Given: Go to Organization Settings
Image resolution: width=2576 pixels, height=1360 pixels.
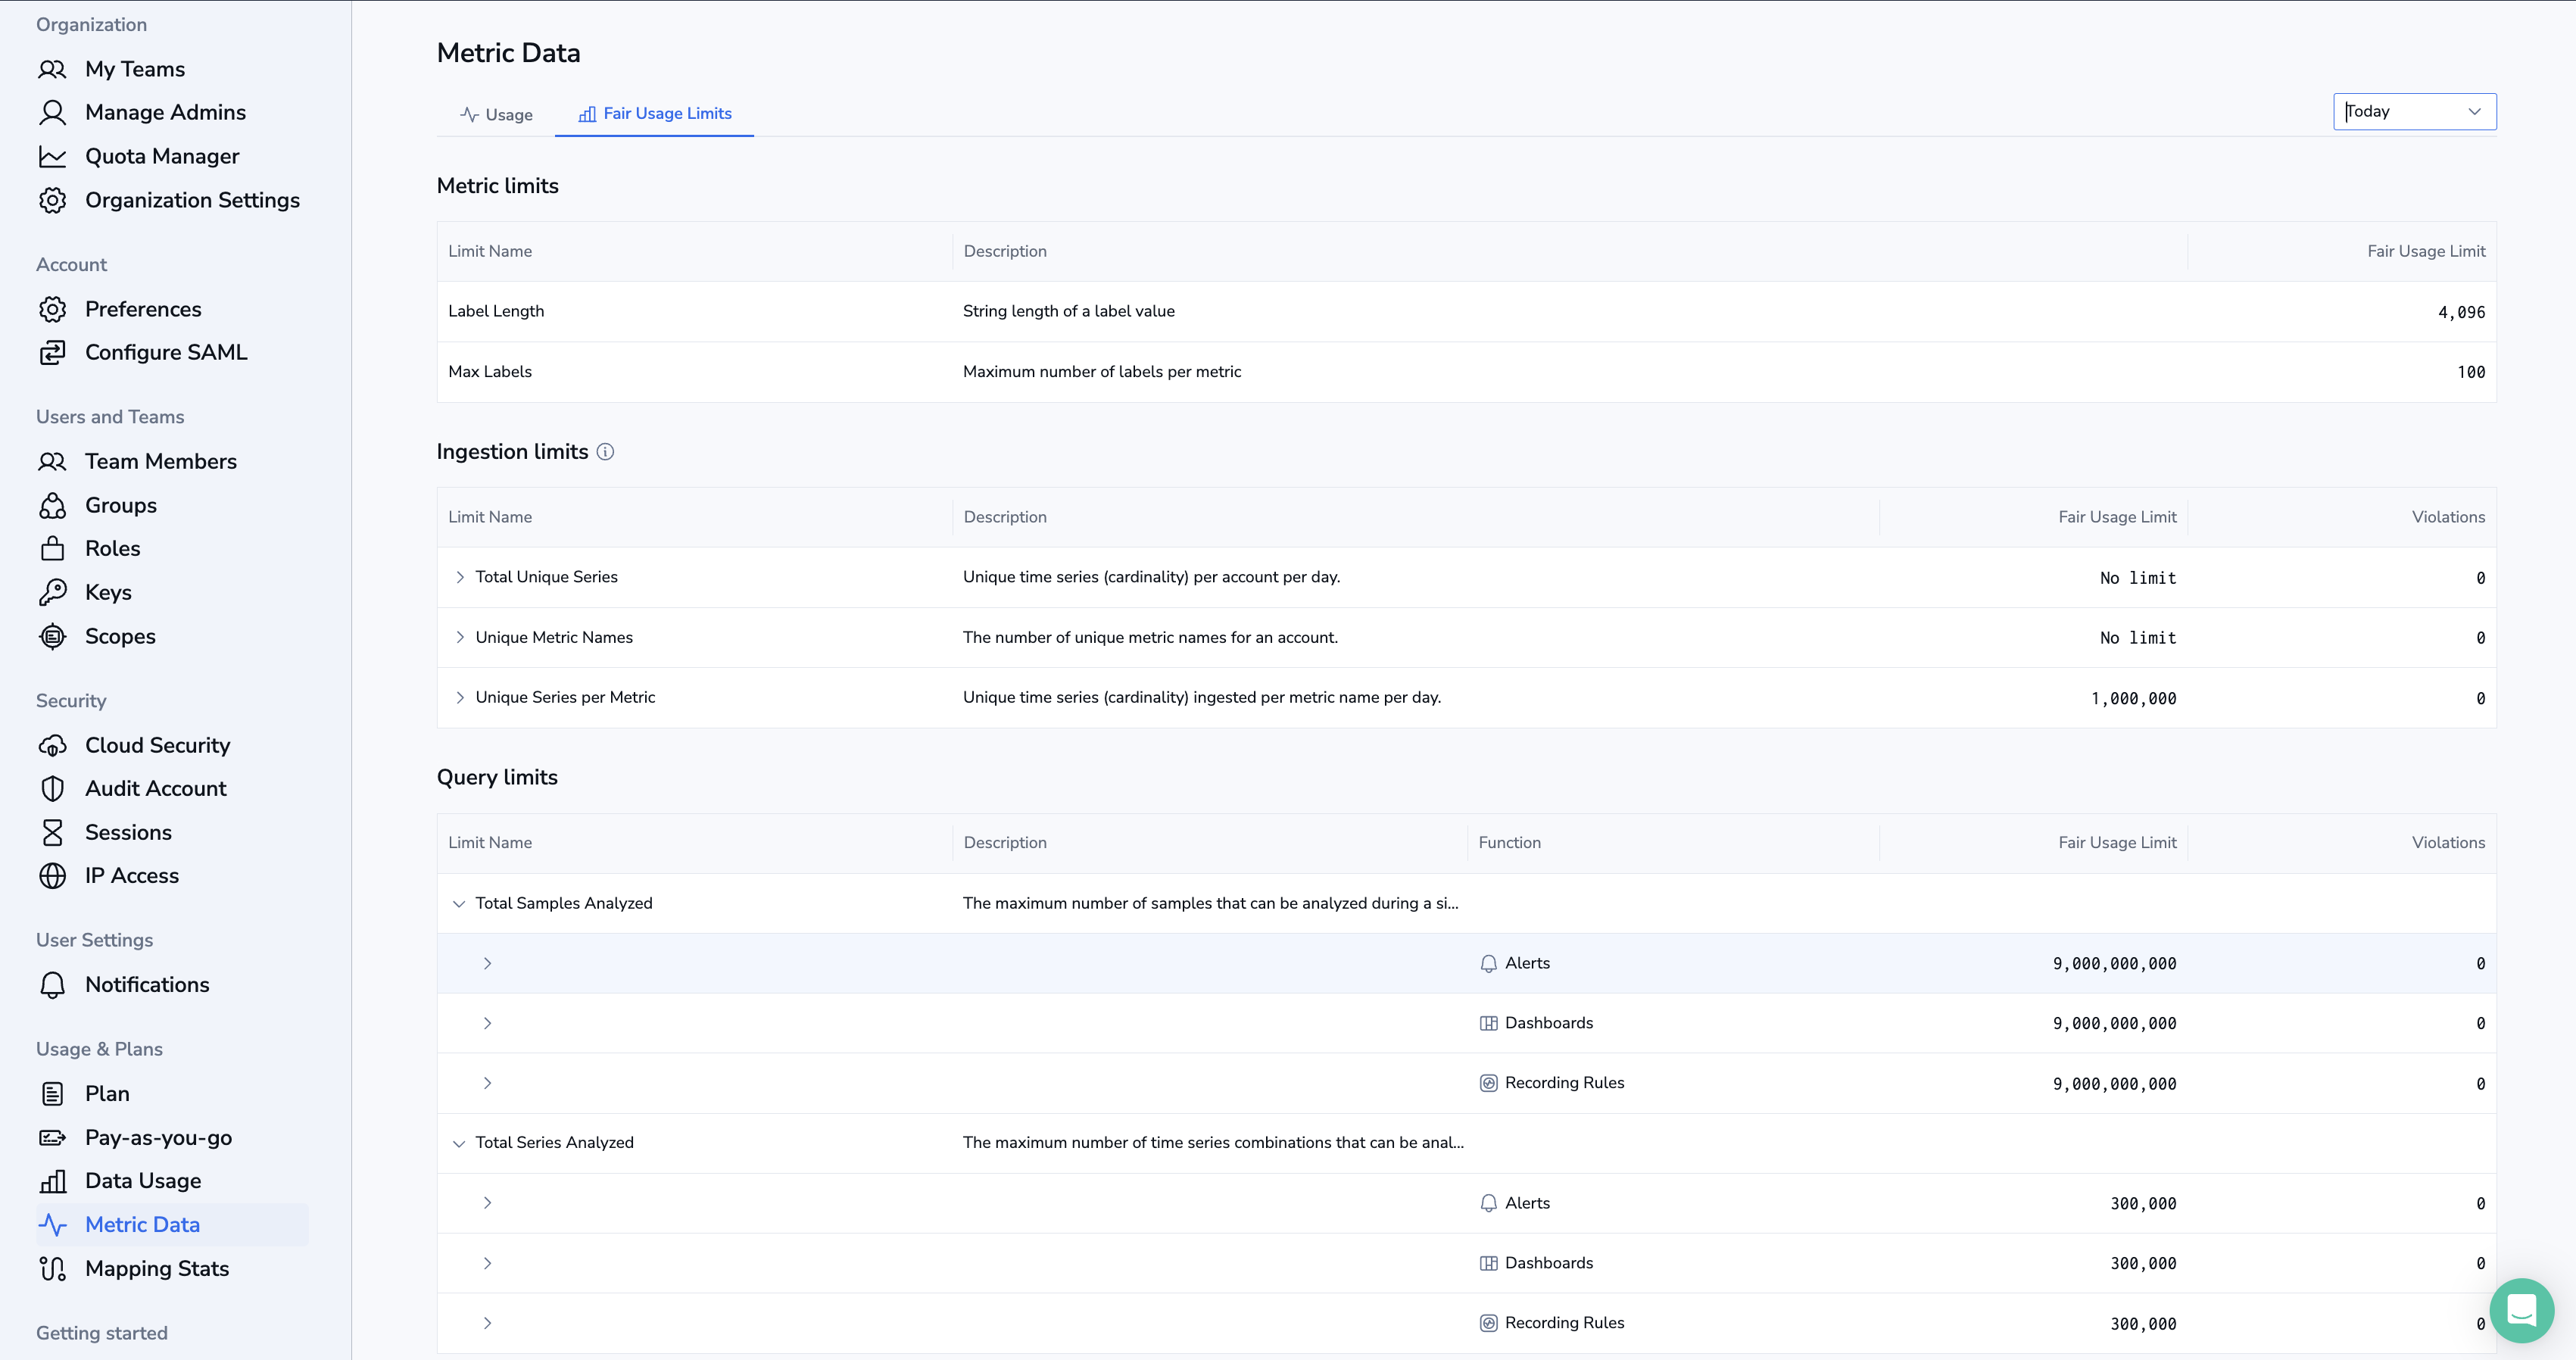Looking at the screenshot, I should [x=192, y=201].
